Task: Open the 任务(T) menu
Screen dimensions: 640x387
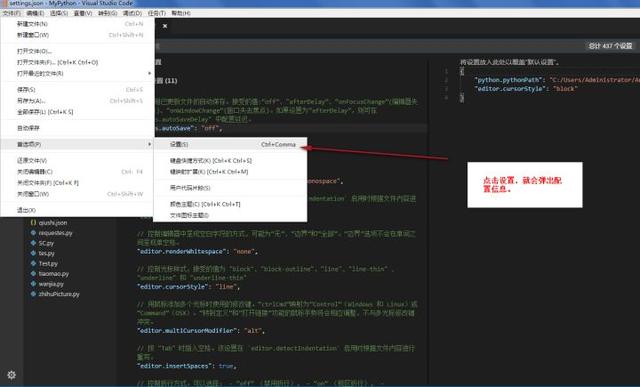Action: tap(157, 13)
